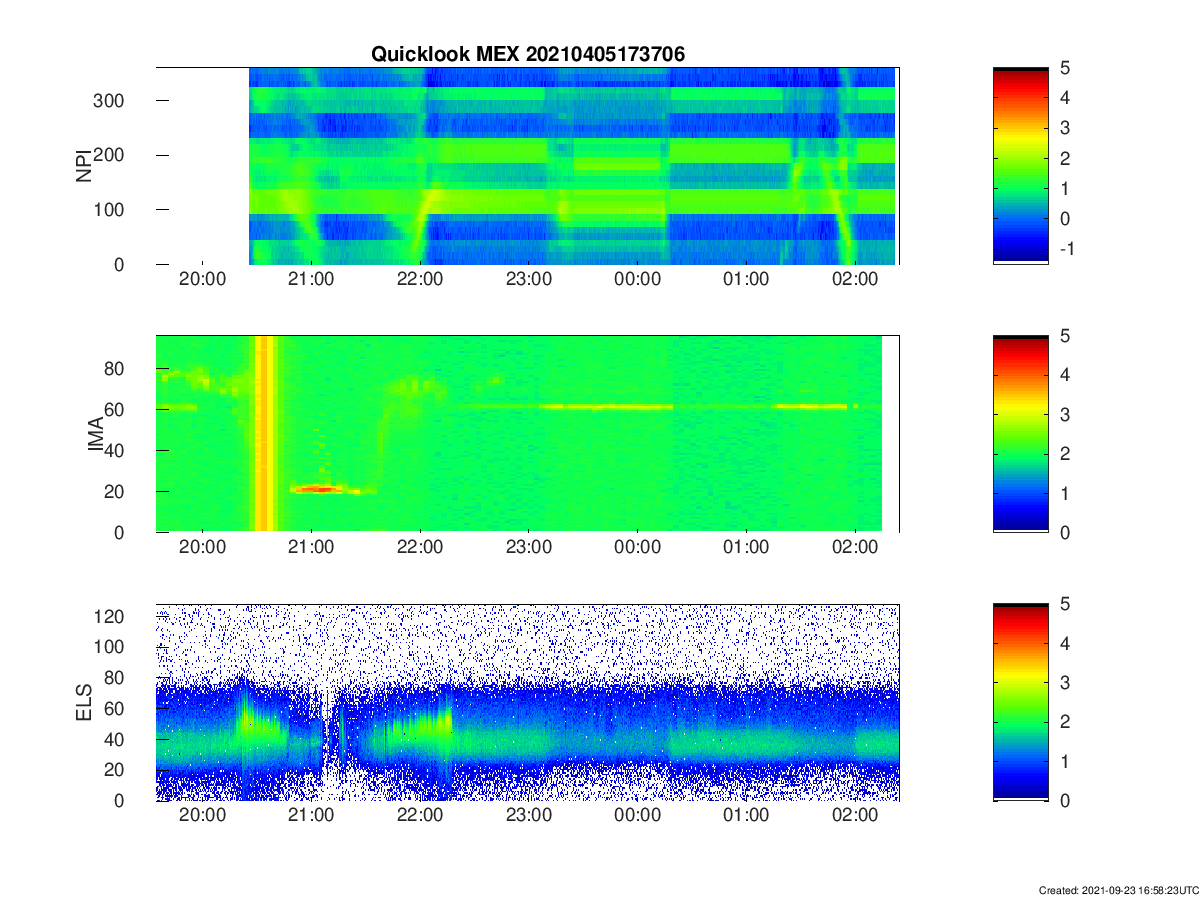
Task: Click the IMA spectrogram plot area
Action: point(527,433)
